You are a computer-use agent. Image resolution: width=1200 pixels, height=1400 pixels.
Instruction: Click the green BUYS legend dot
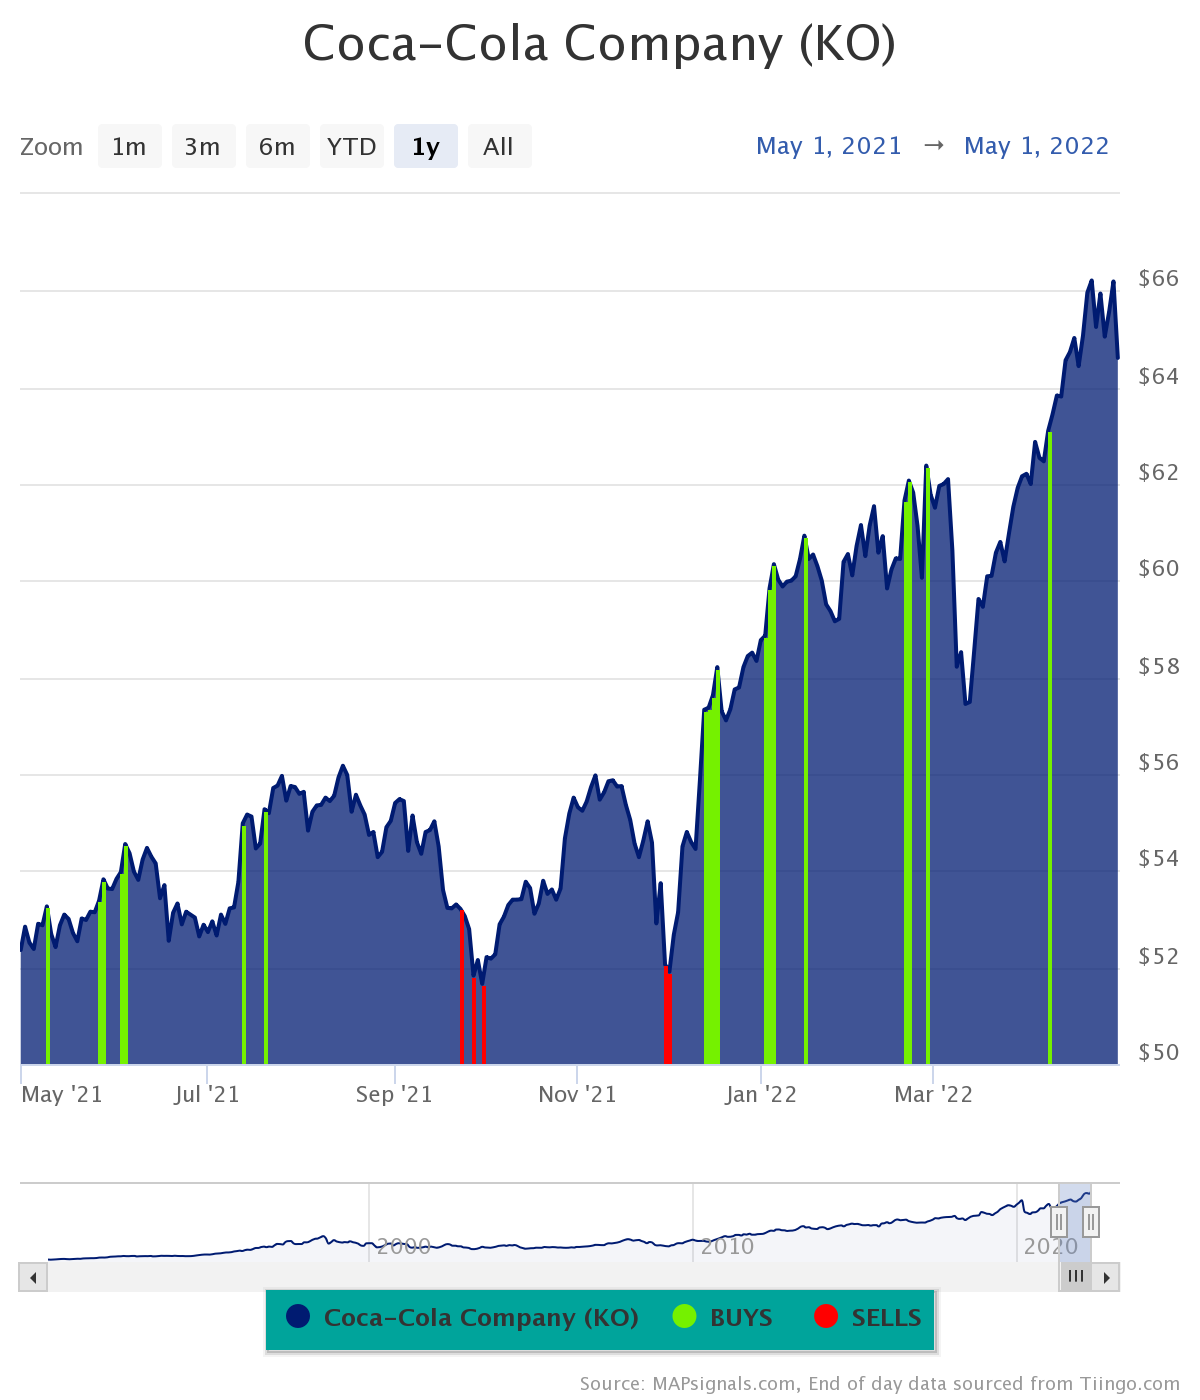684,1316
